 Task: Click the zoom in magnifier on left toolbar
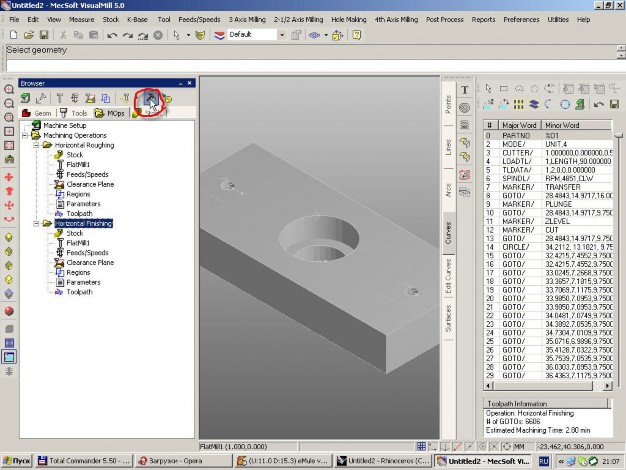(x=9, y=89)
